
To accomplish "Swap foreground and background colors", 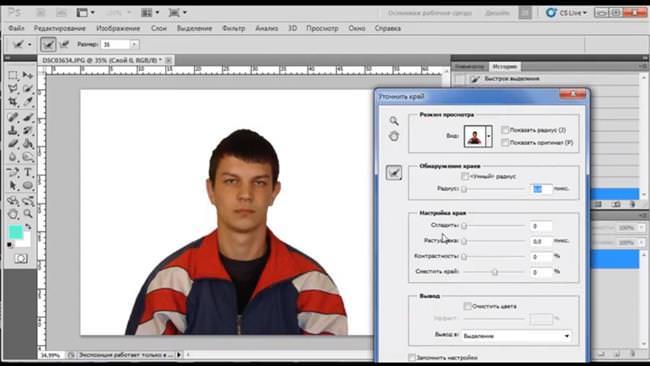I will (28, 226).
